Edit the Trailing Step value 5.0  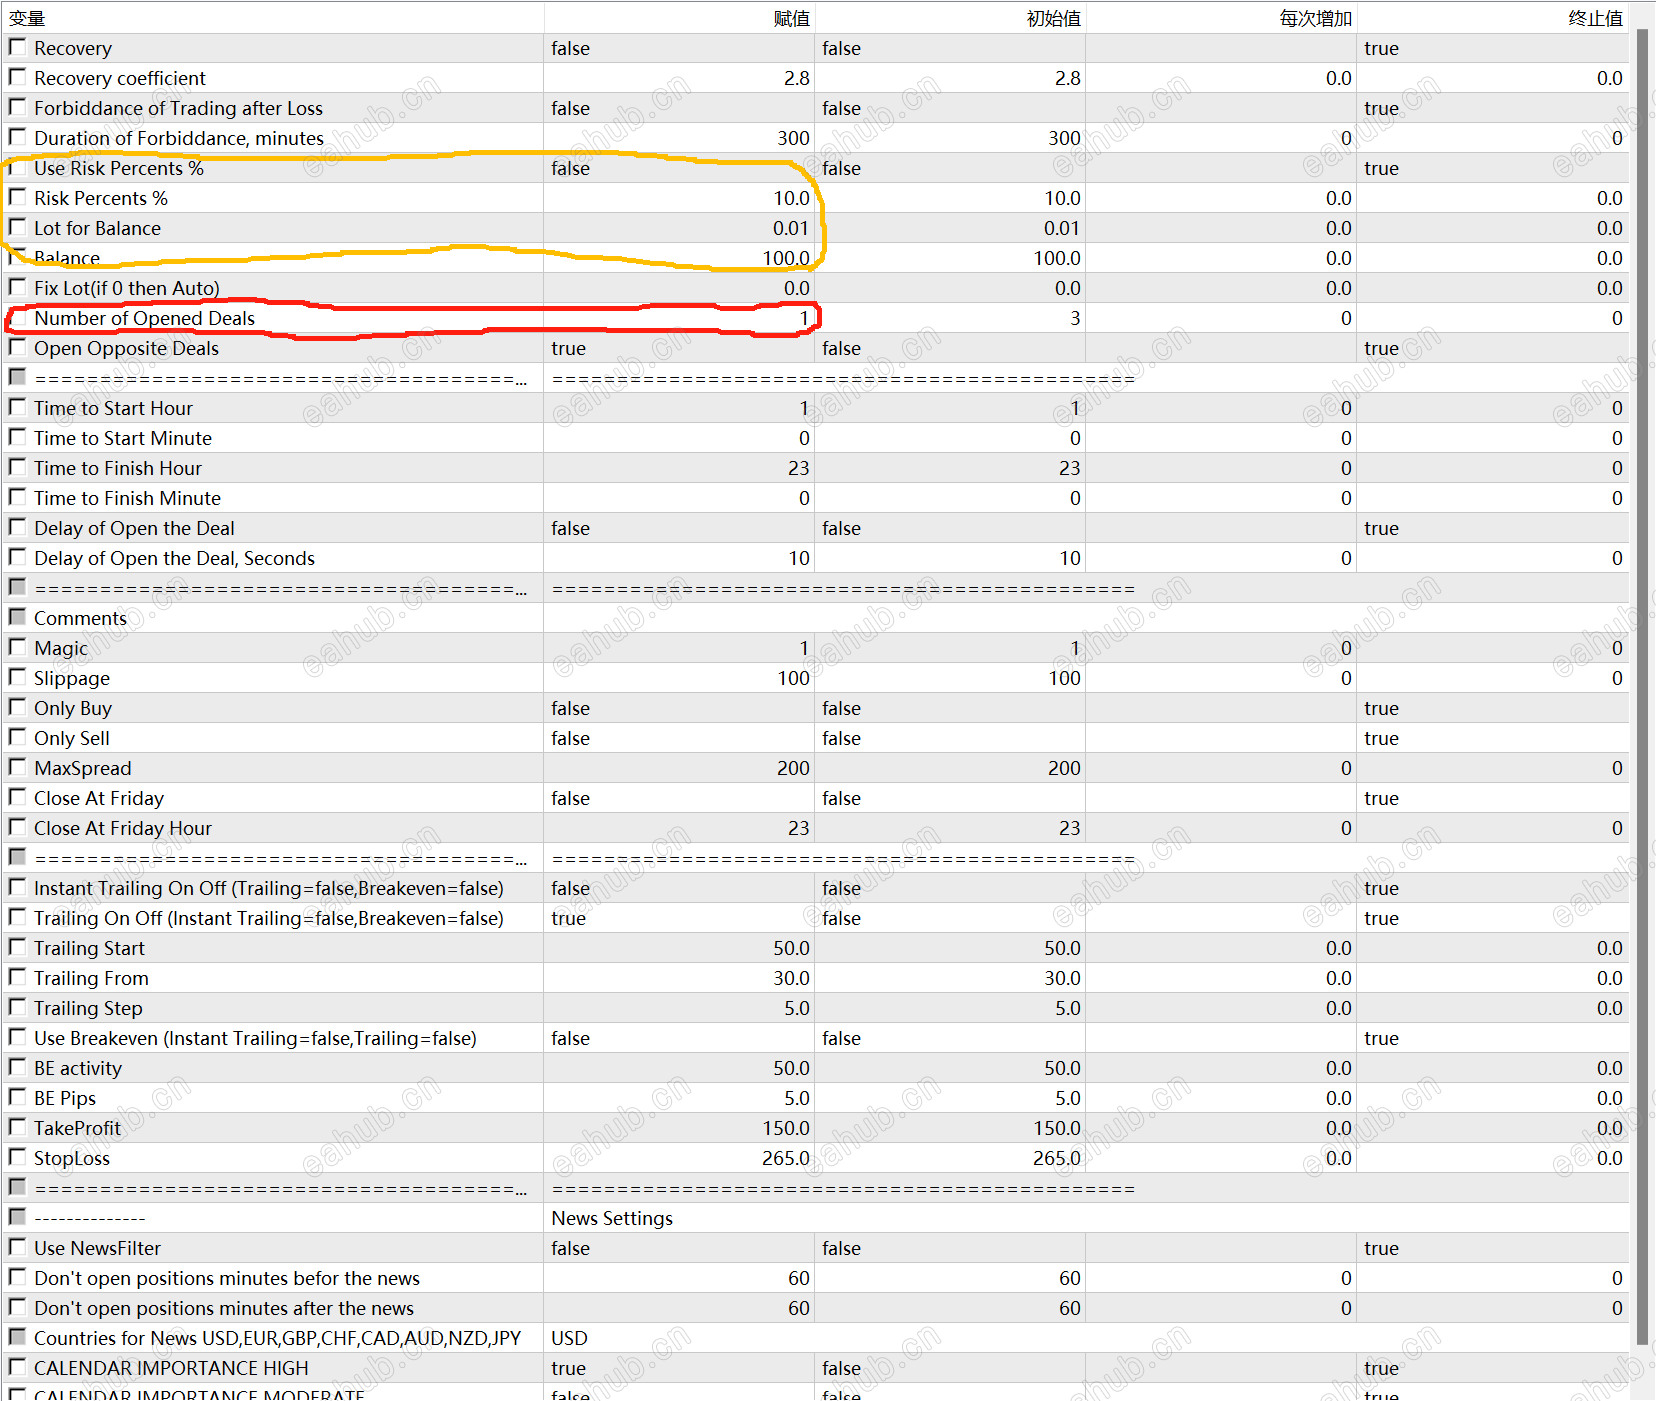[x=680, y=1008]
